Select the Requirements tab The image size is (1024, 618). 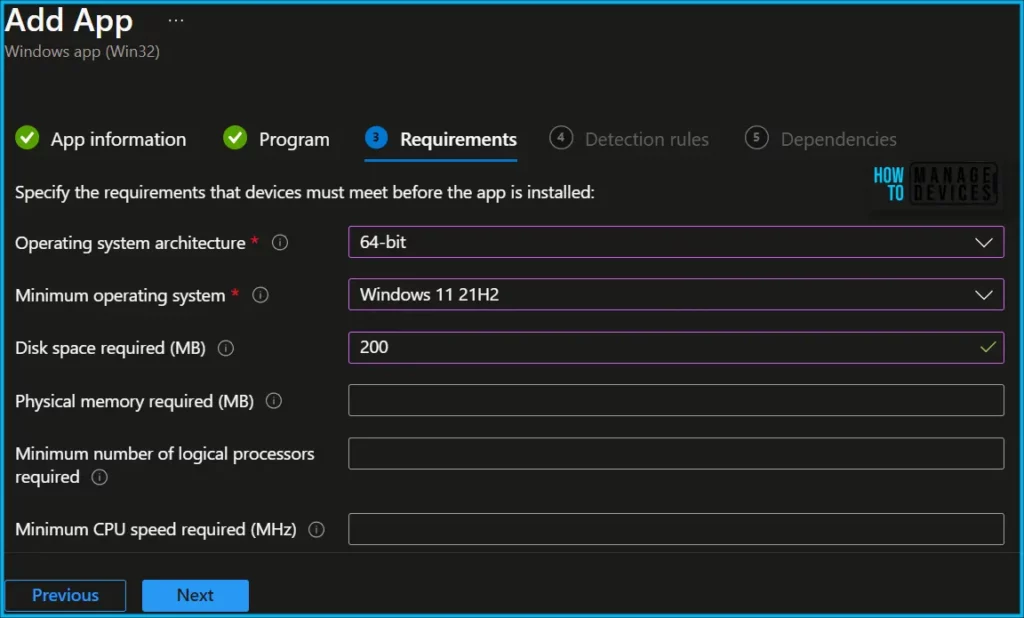pos(441,139)
